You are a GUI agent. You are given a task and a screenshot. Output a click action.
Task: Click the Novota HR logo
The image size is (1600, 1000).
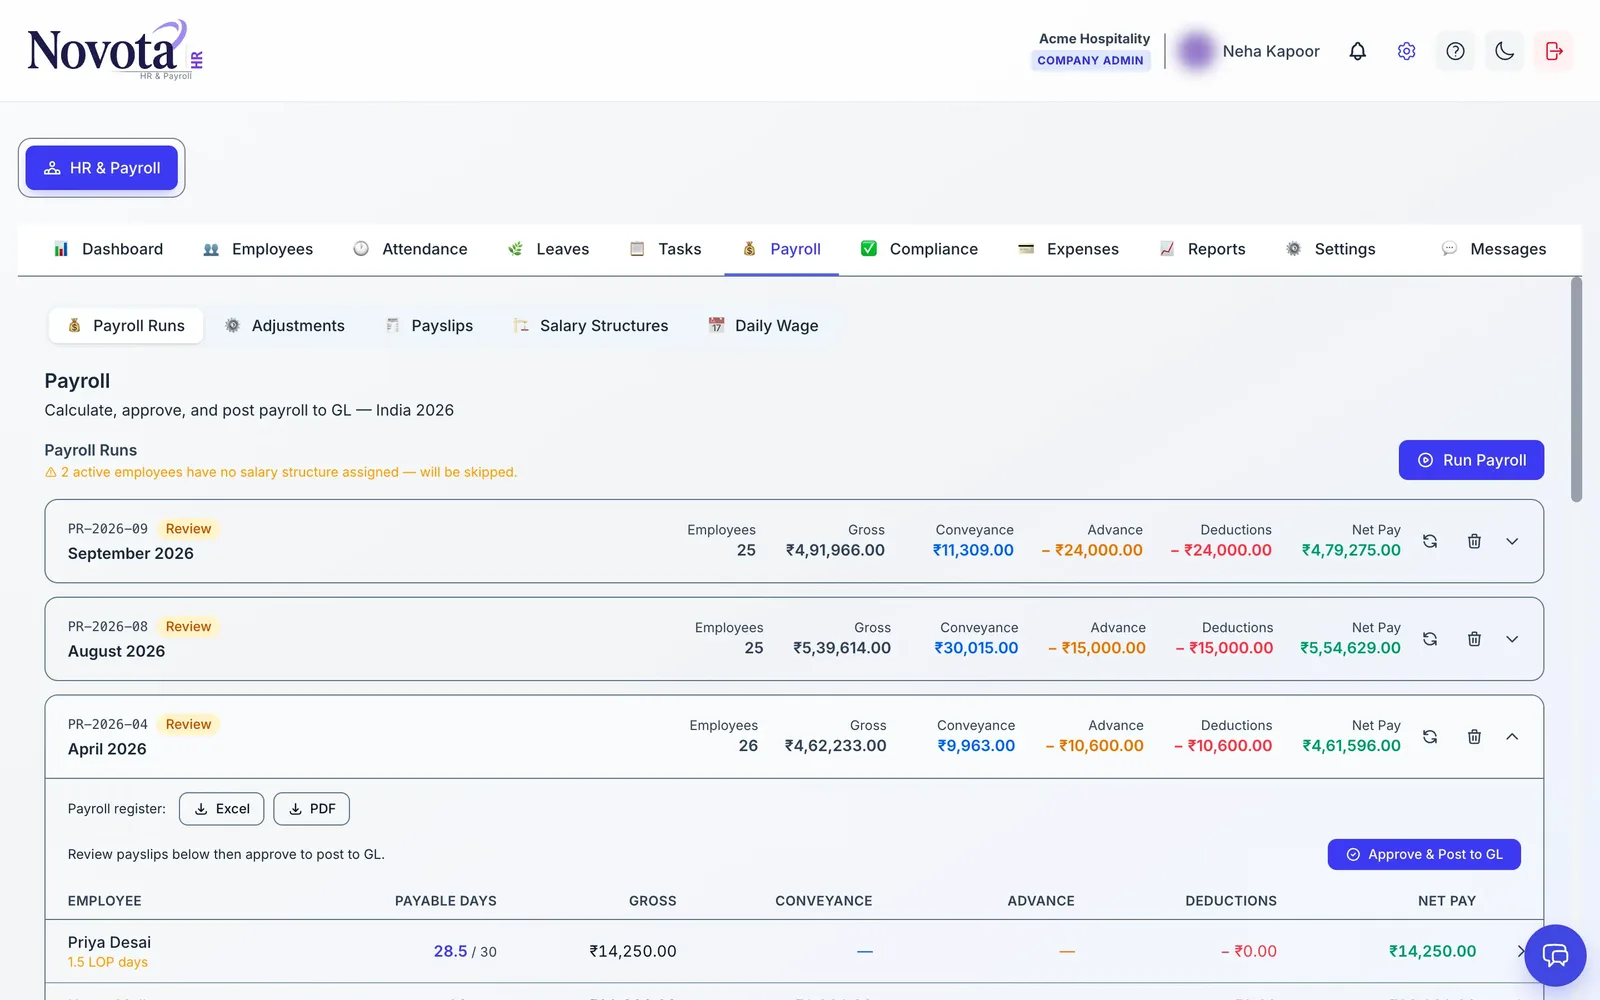click(x=115, y=50)
